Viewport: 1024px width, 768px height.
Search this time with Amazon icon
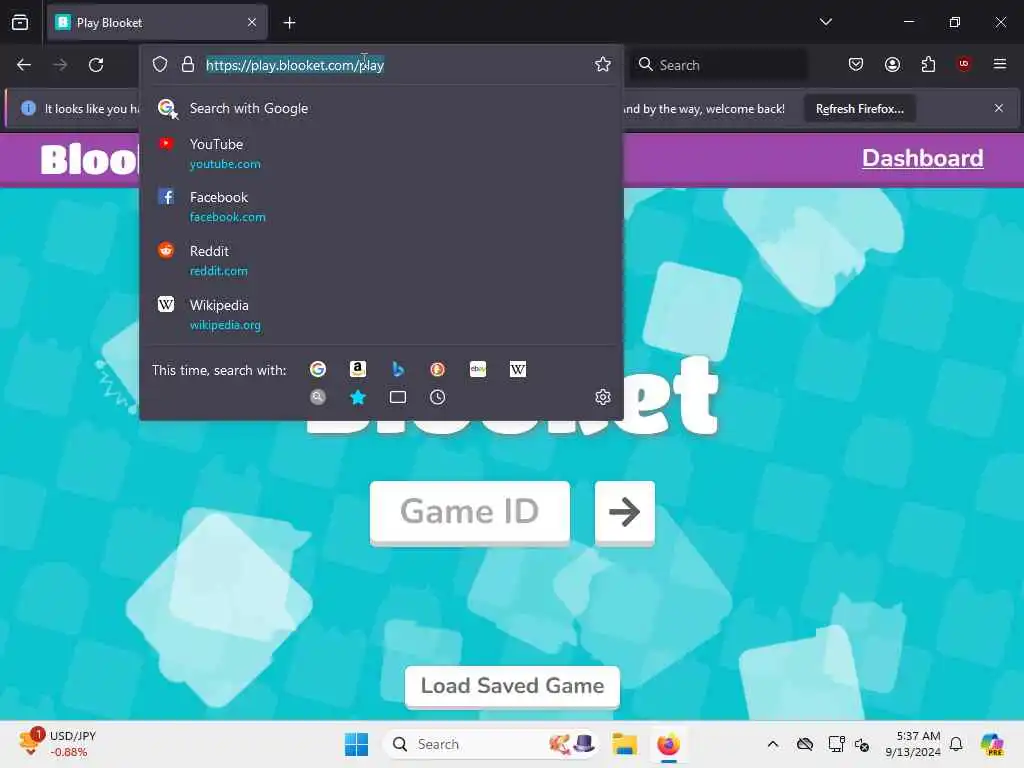(358, 370)
